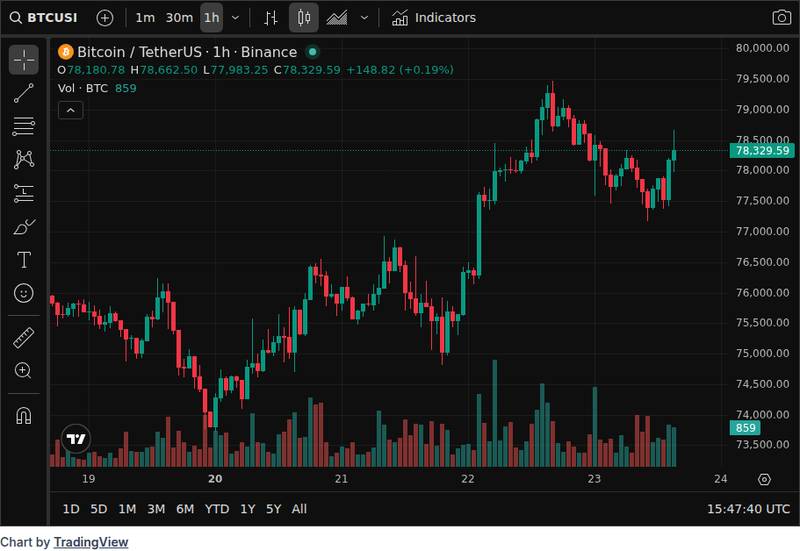The height and width of the screenshot is (551, 800).
Task: Activate the zoom in tool
Action: (x=23, y=370)
